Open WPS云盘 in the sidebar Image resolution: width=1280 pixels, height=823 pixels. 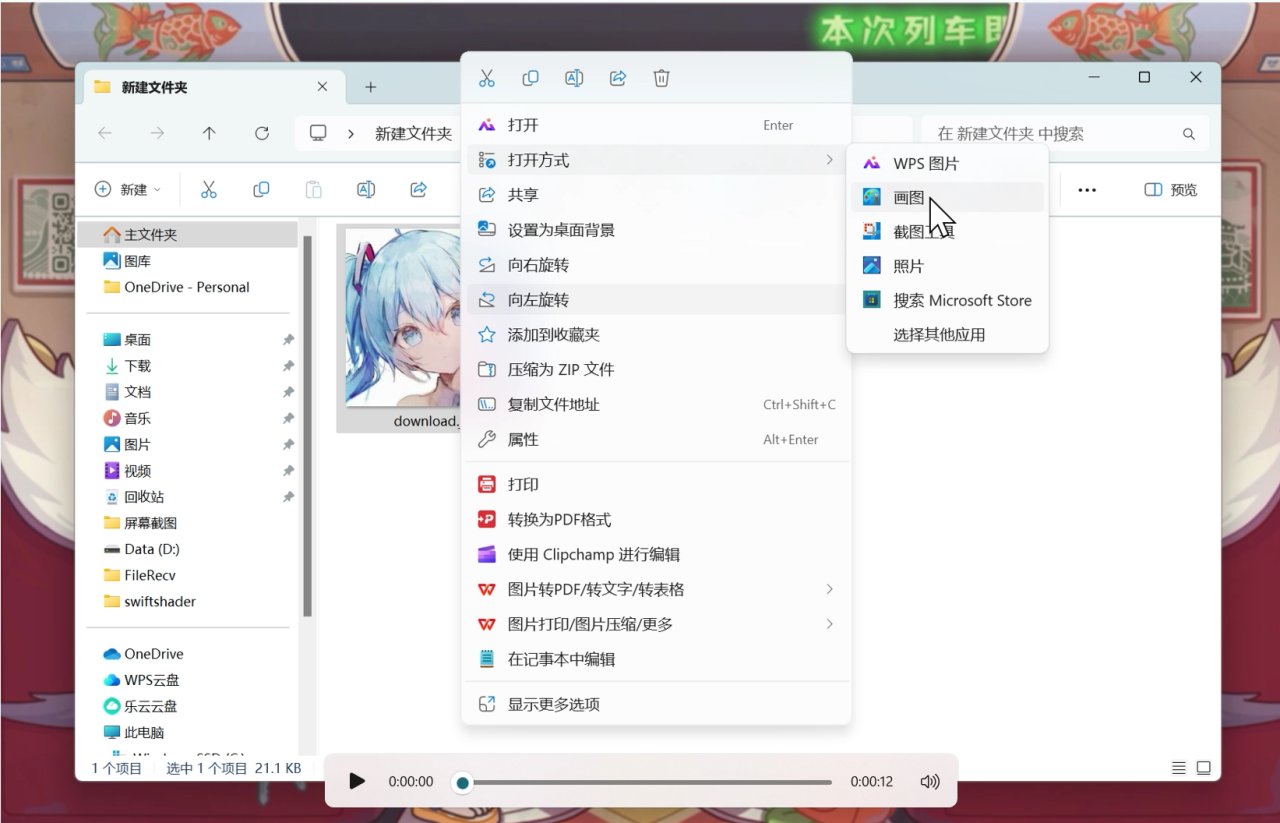click(187, 680)
